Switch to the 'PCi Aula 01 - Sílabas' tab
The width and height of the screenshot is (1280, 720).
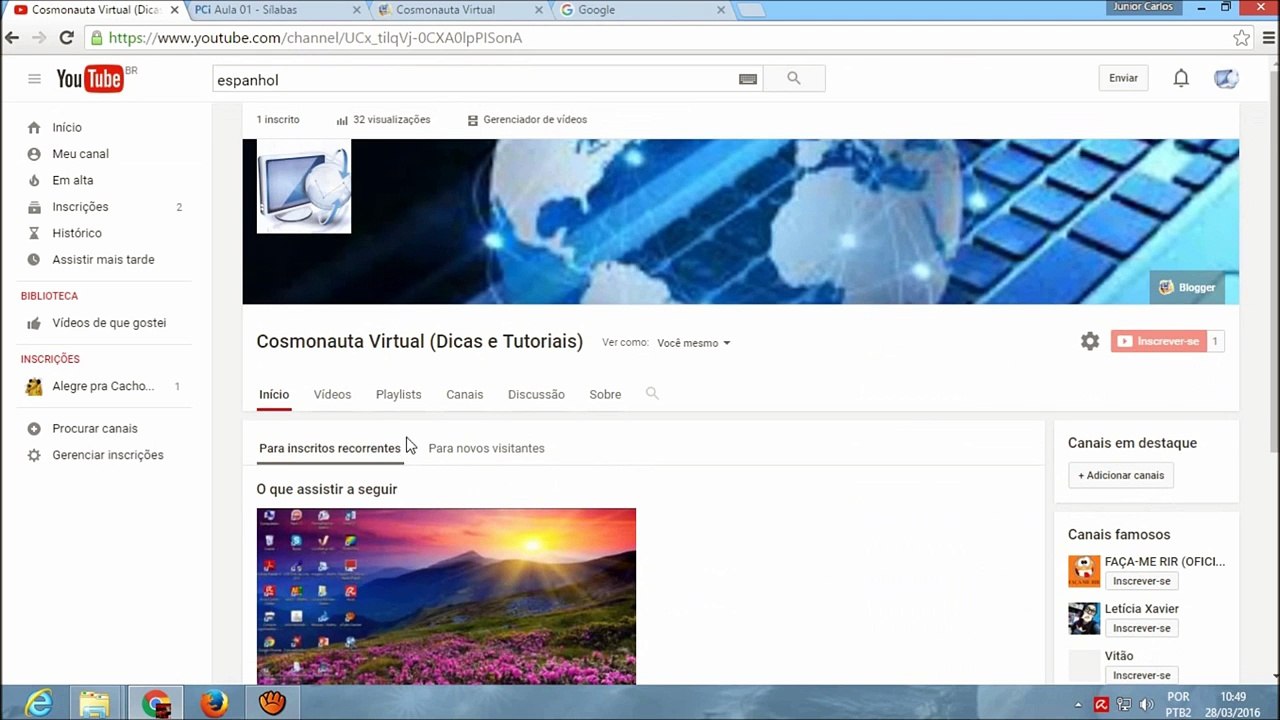click(x=276, y=10)
